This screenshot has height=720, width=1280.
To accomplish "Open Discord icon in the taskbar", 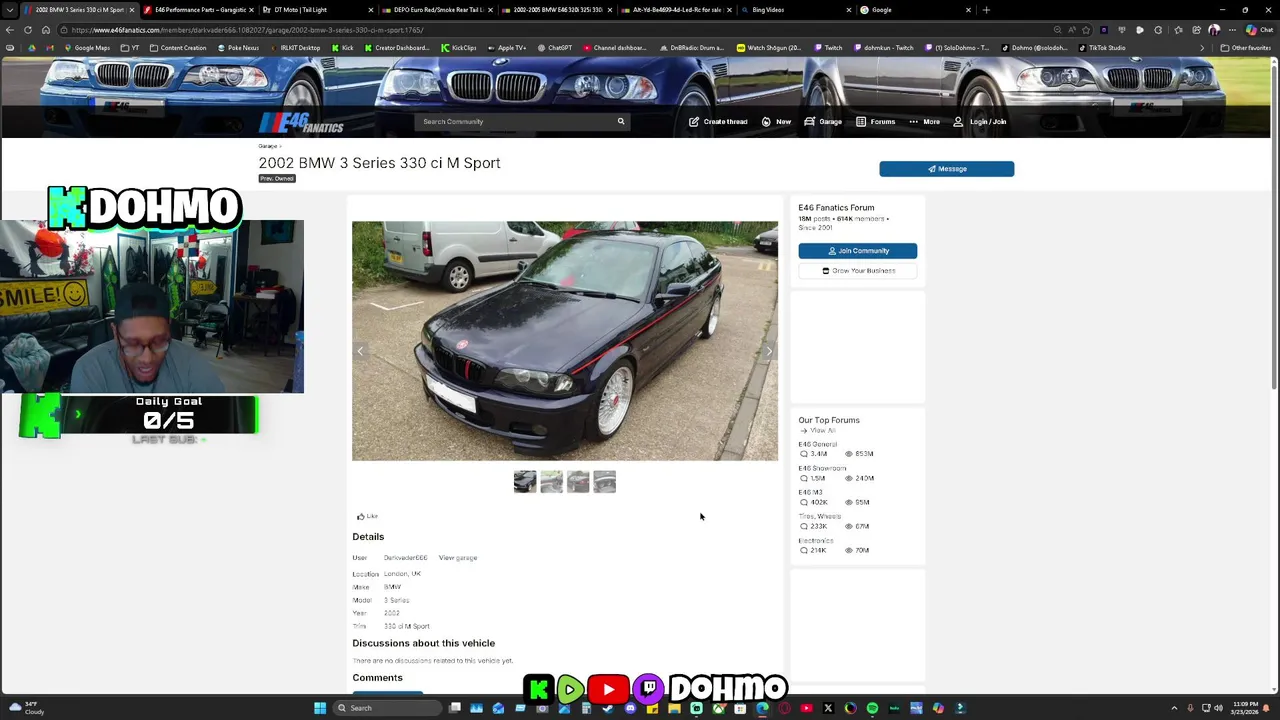I will tap(630, 708).
